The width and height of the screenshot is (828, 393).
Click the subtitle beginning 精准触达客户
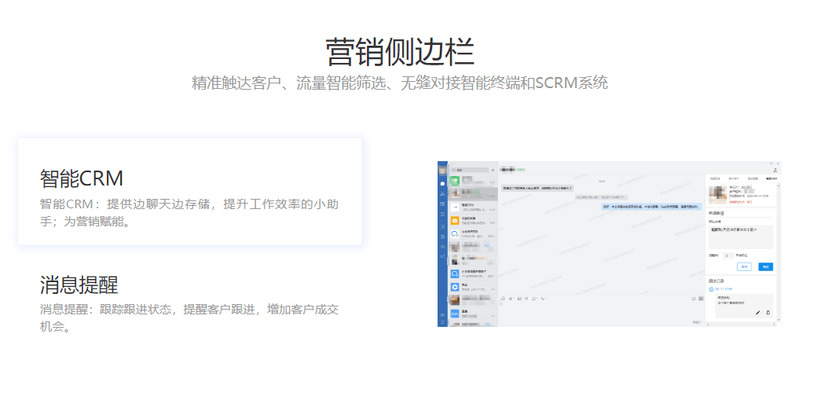(400, 83)
